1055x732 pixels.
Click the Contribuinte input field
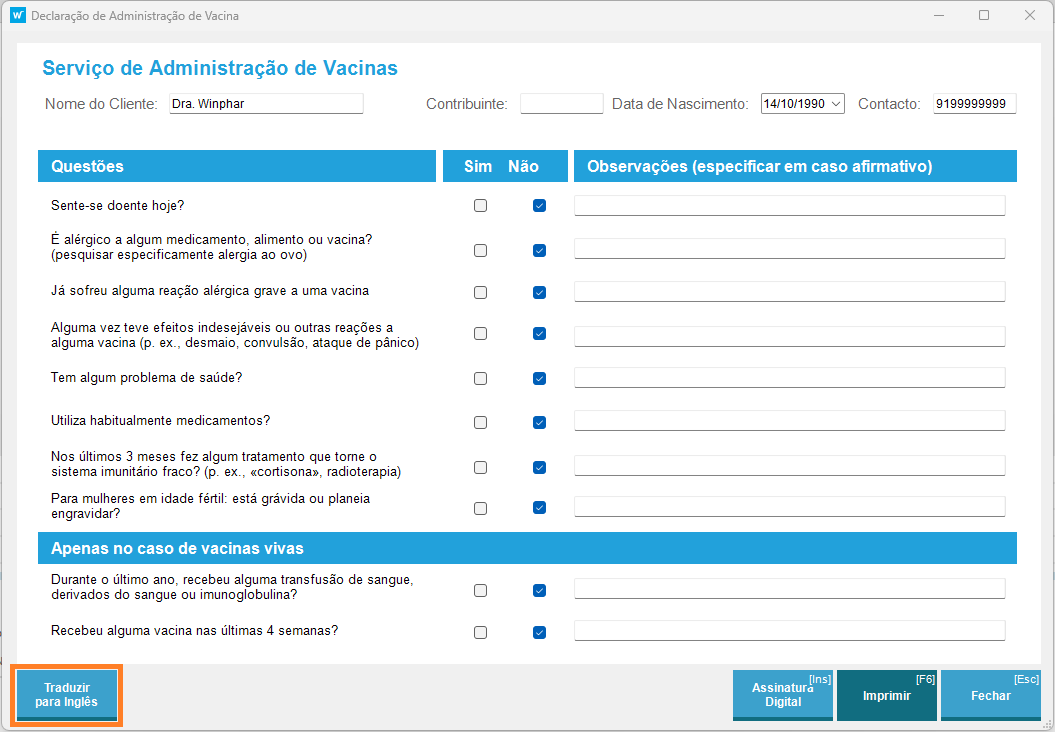pos(561,104)
